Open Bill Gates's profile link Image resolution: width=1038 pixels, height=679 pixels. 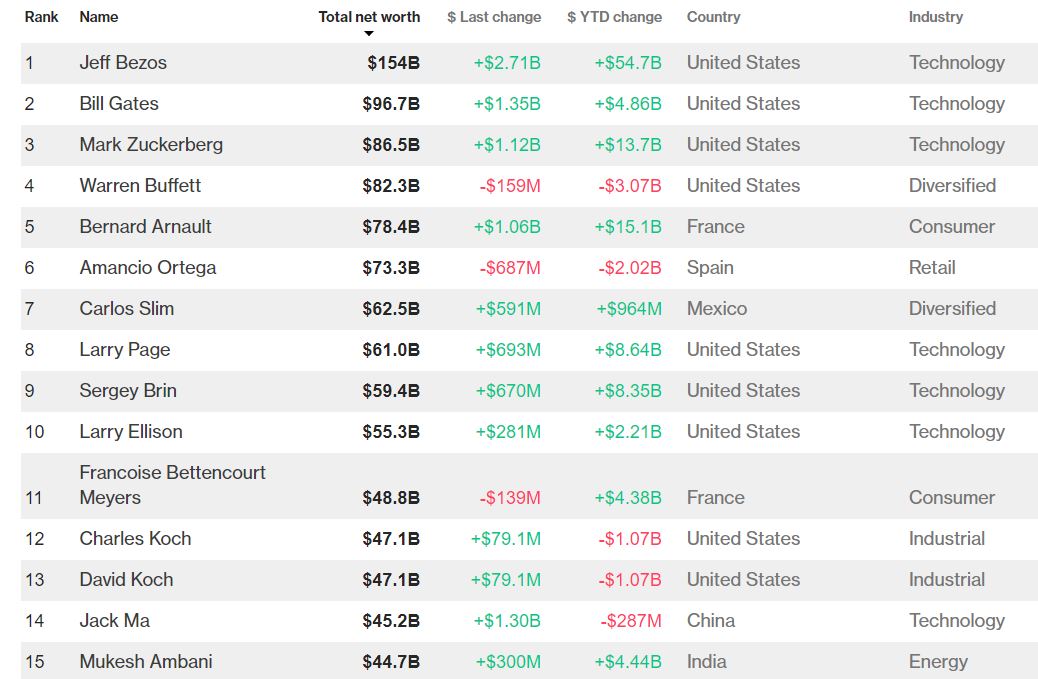119,104
